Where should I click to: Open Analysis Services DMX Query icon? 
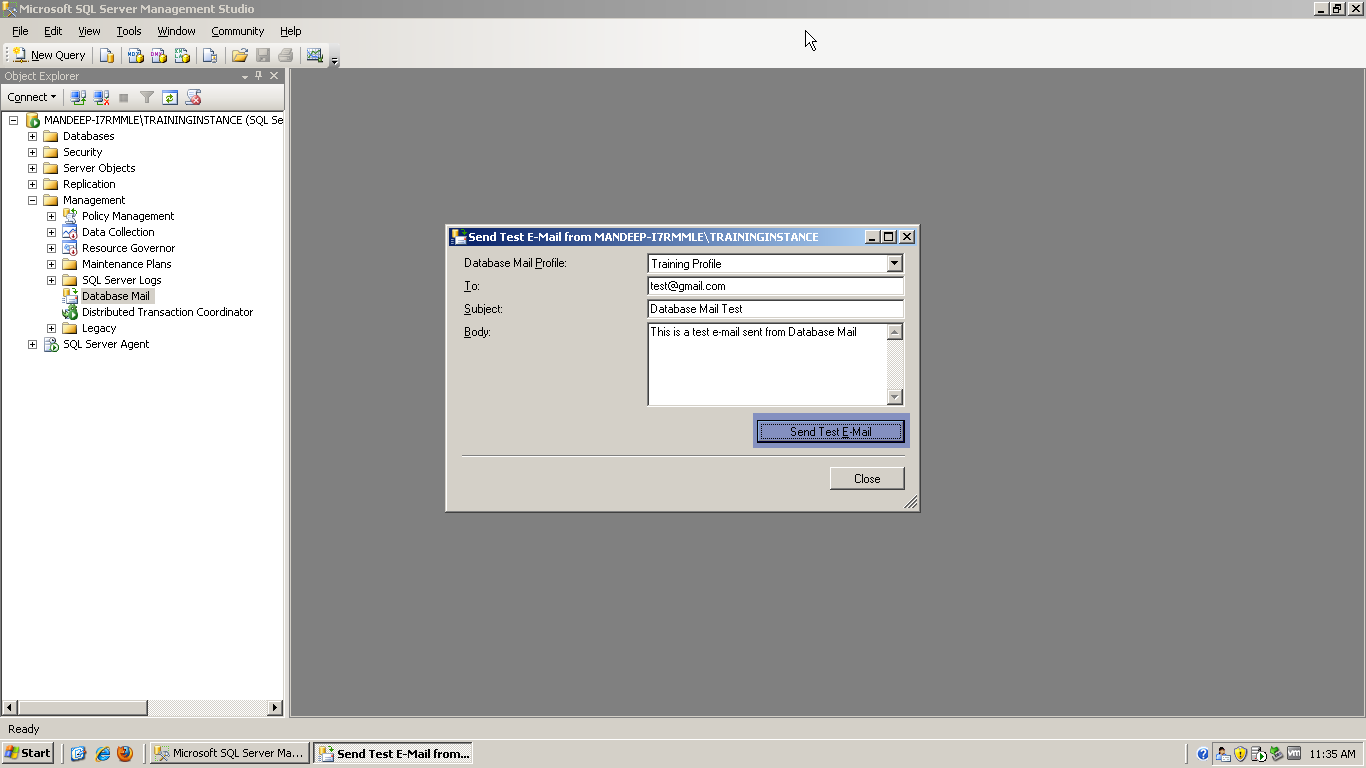click(159, 55)
